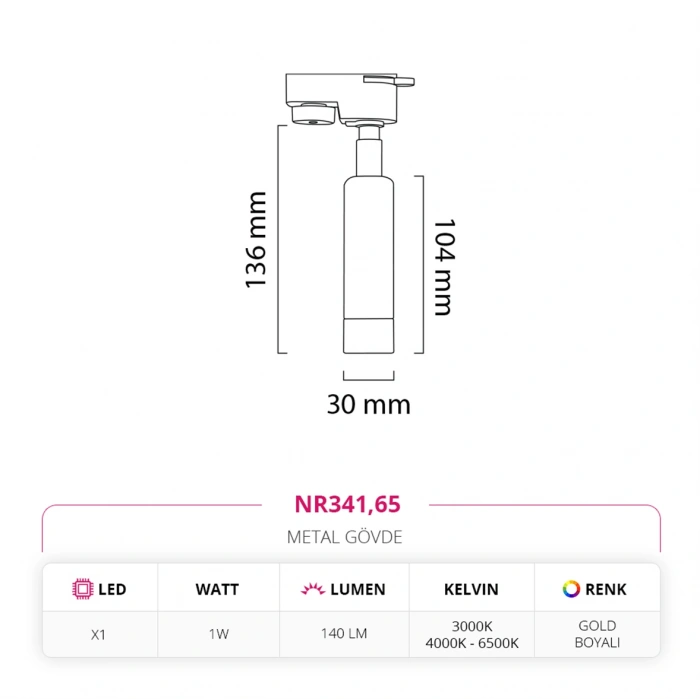Click the WATT column header
This screenshot has height=700, width=700.
[217, 589]
